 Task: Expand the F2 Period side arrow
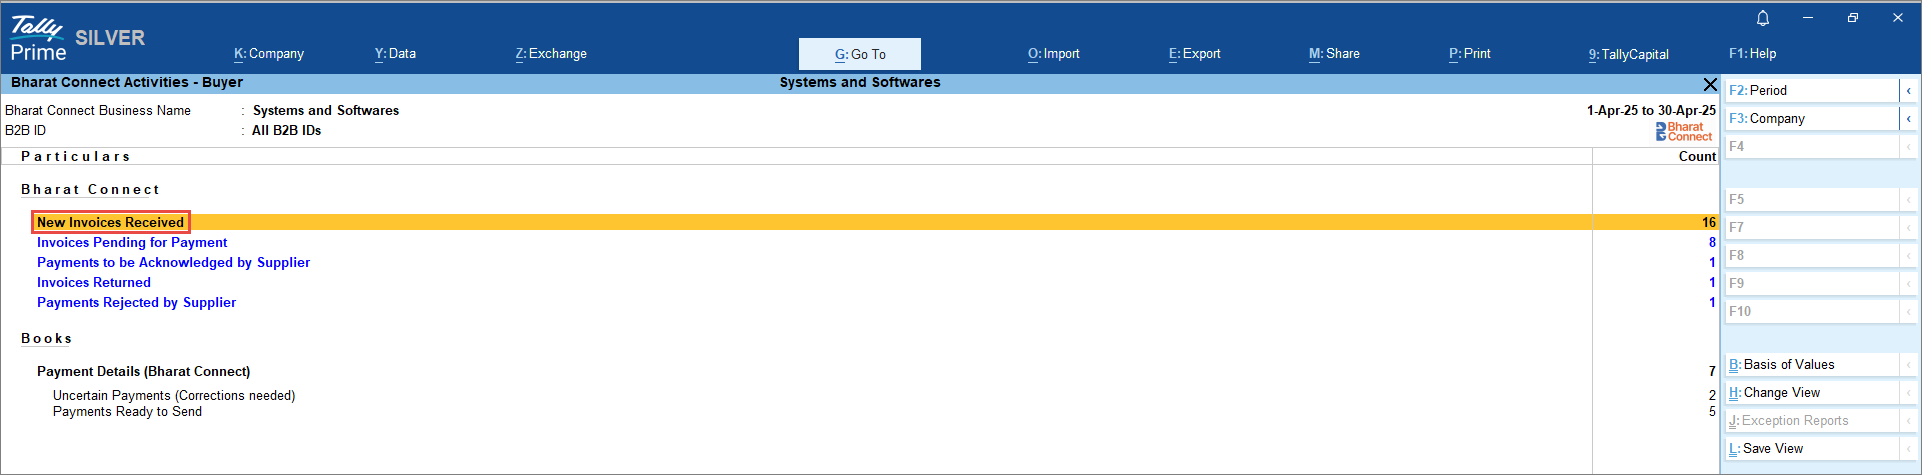1908,90
